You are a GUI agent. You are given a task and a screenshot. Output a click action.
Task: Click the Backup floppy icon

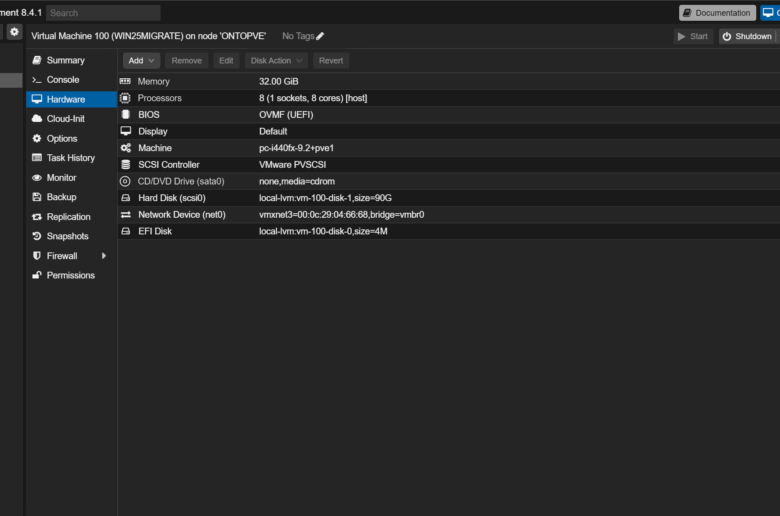click(x=37, y=197)
